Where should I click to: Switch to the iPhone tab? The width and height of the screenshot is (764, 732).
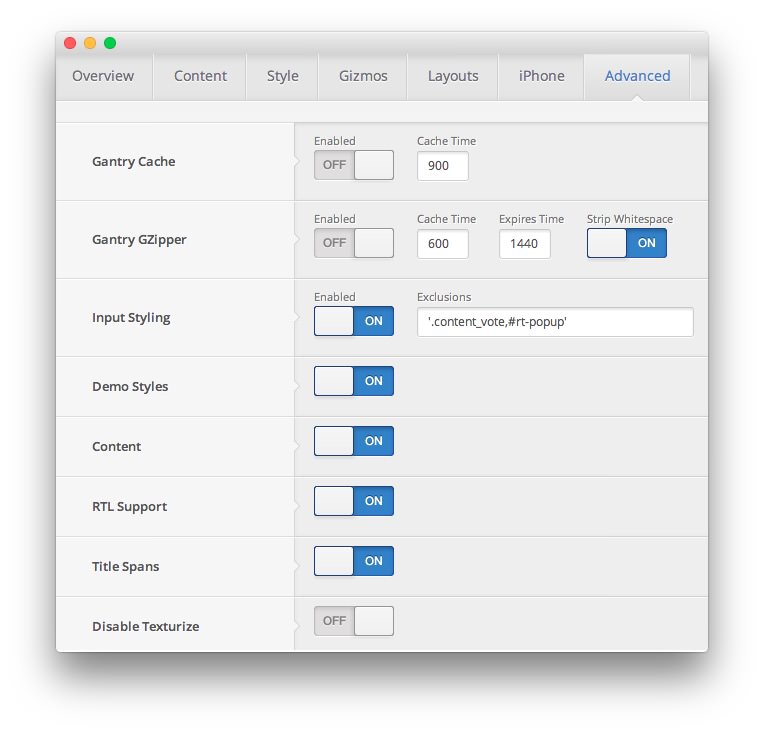click(541, 77)
